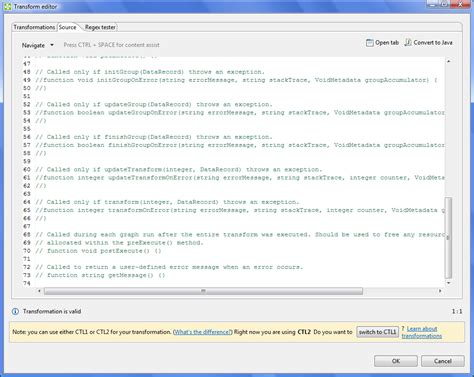Follow the Learn about transformations link
The height and width of the screenshot is (377, 474).
click(422, 332)
